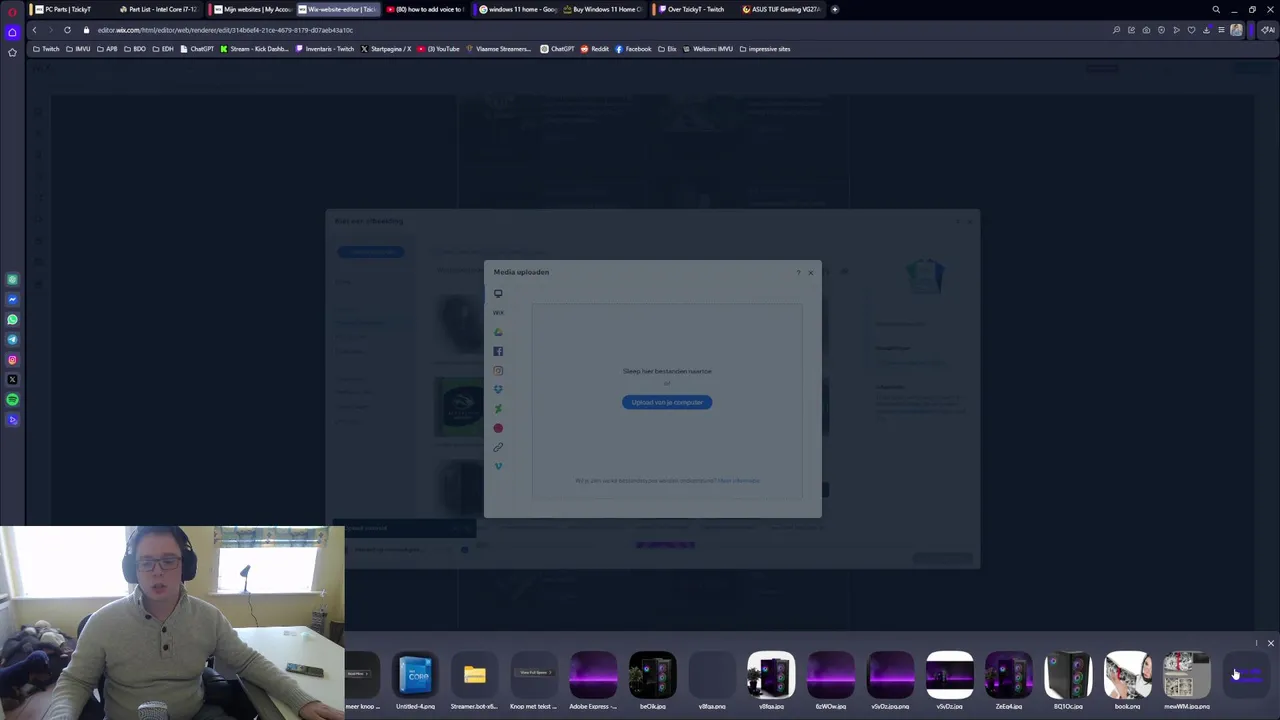This screenshot has height=720, width=1280.
Task: Switch to Part List - Intel Core tab
Action: coord(158,9)
